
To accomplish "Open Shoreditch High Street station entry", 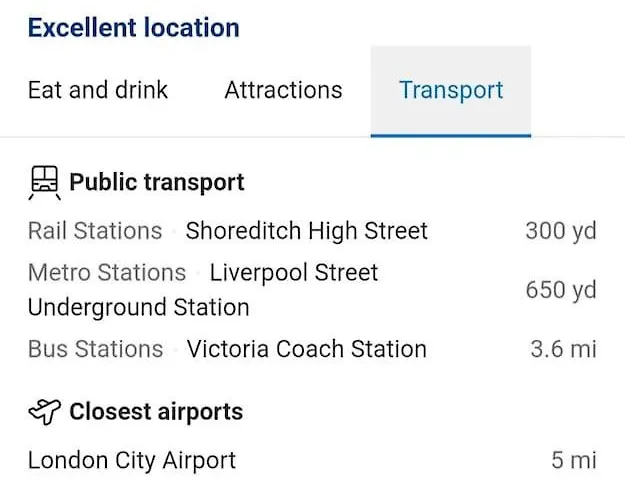I will pyautogui.click(x=307, y=231).
